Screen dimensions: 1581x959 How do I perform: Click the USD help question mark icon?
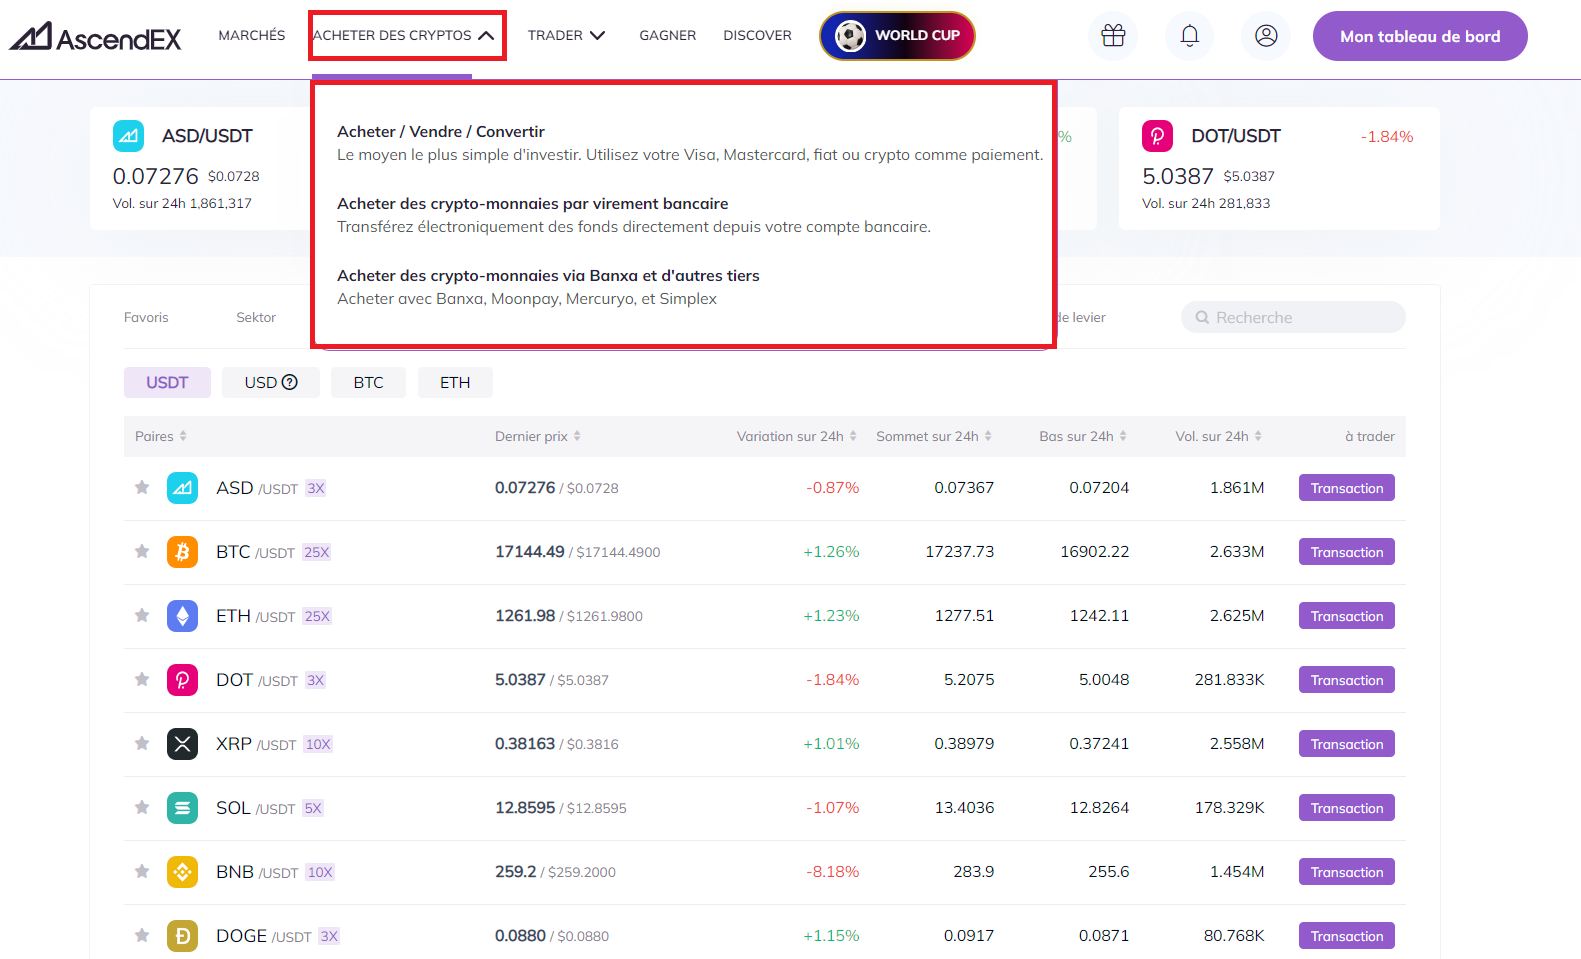coord(290,382)
